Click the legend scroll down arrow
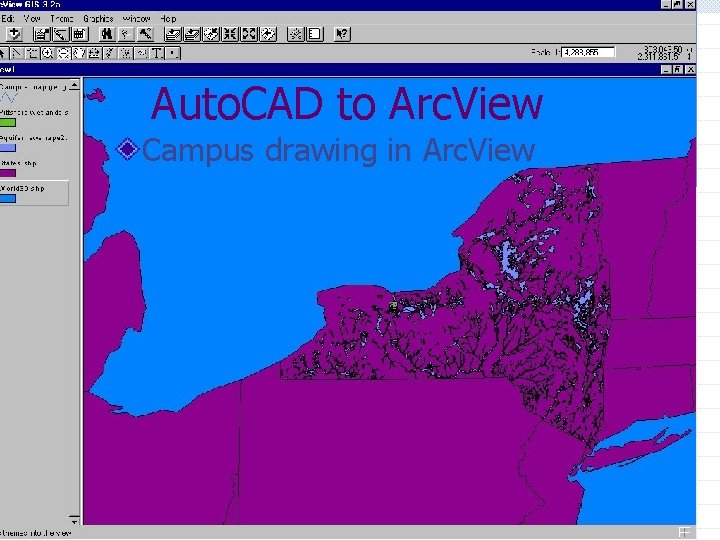The image size is (720, 540). click(x=74, y=520)
